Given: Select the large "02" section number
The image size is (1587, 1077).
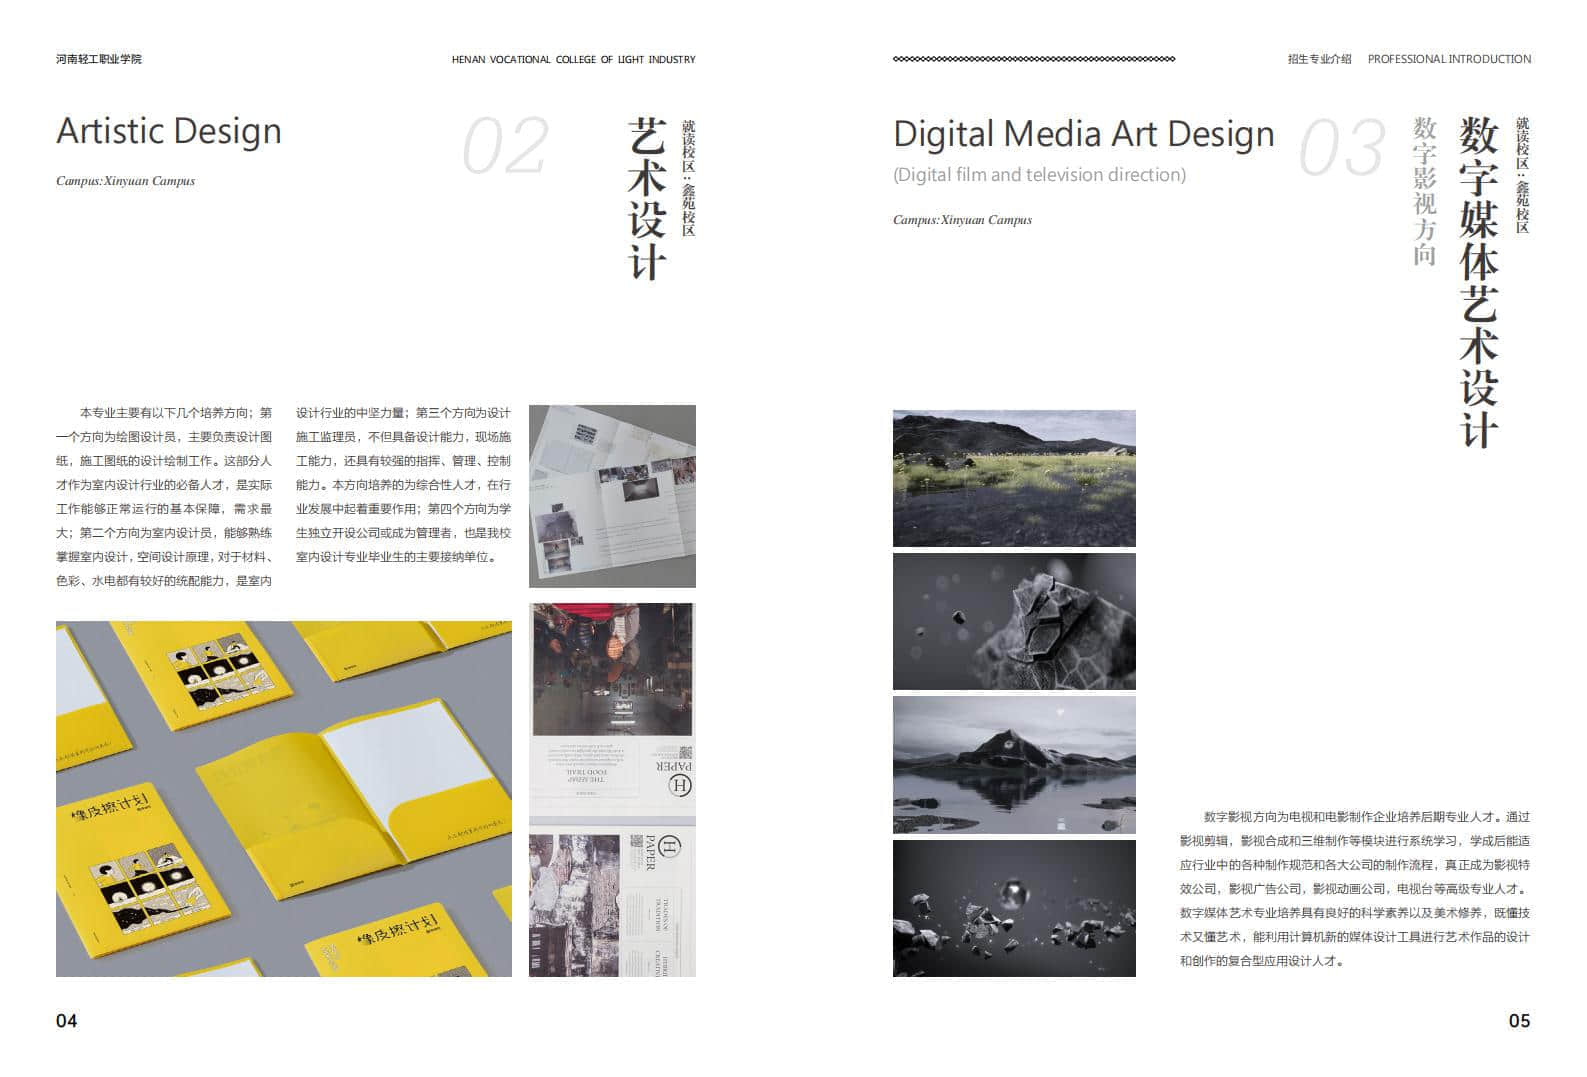Looking at the screenshot, I should 505,147.
